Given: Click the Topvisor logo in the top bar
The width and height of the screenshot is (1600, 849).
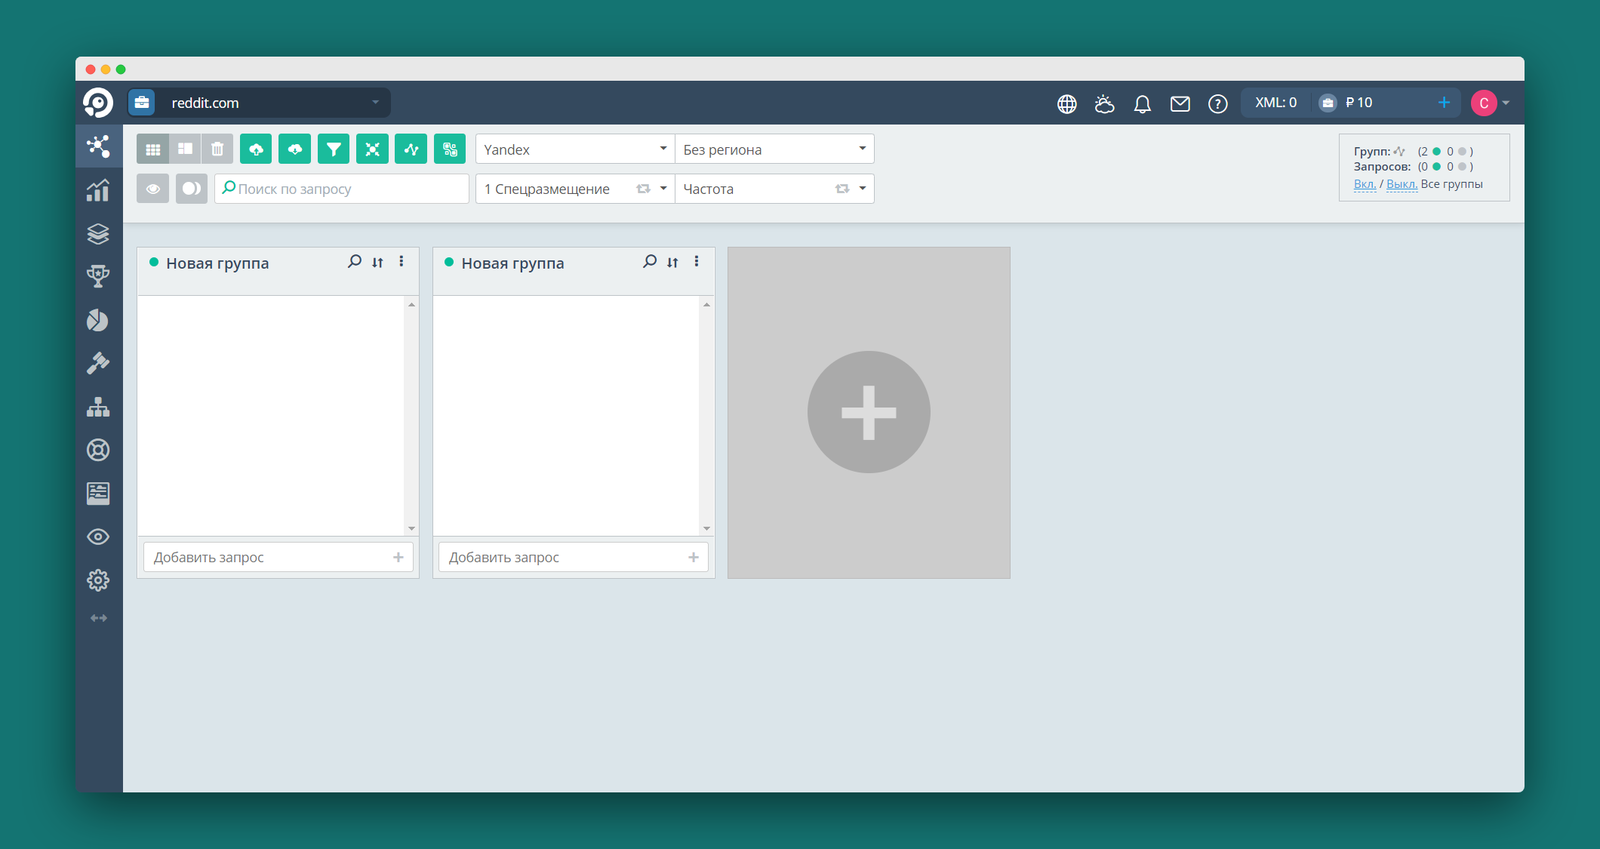Looking at the screenshot, I should coord(98,103).
